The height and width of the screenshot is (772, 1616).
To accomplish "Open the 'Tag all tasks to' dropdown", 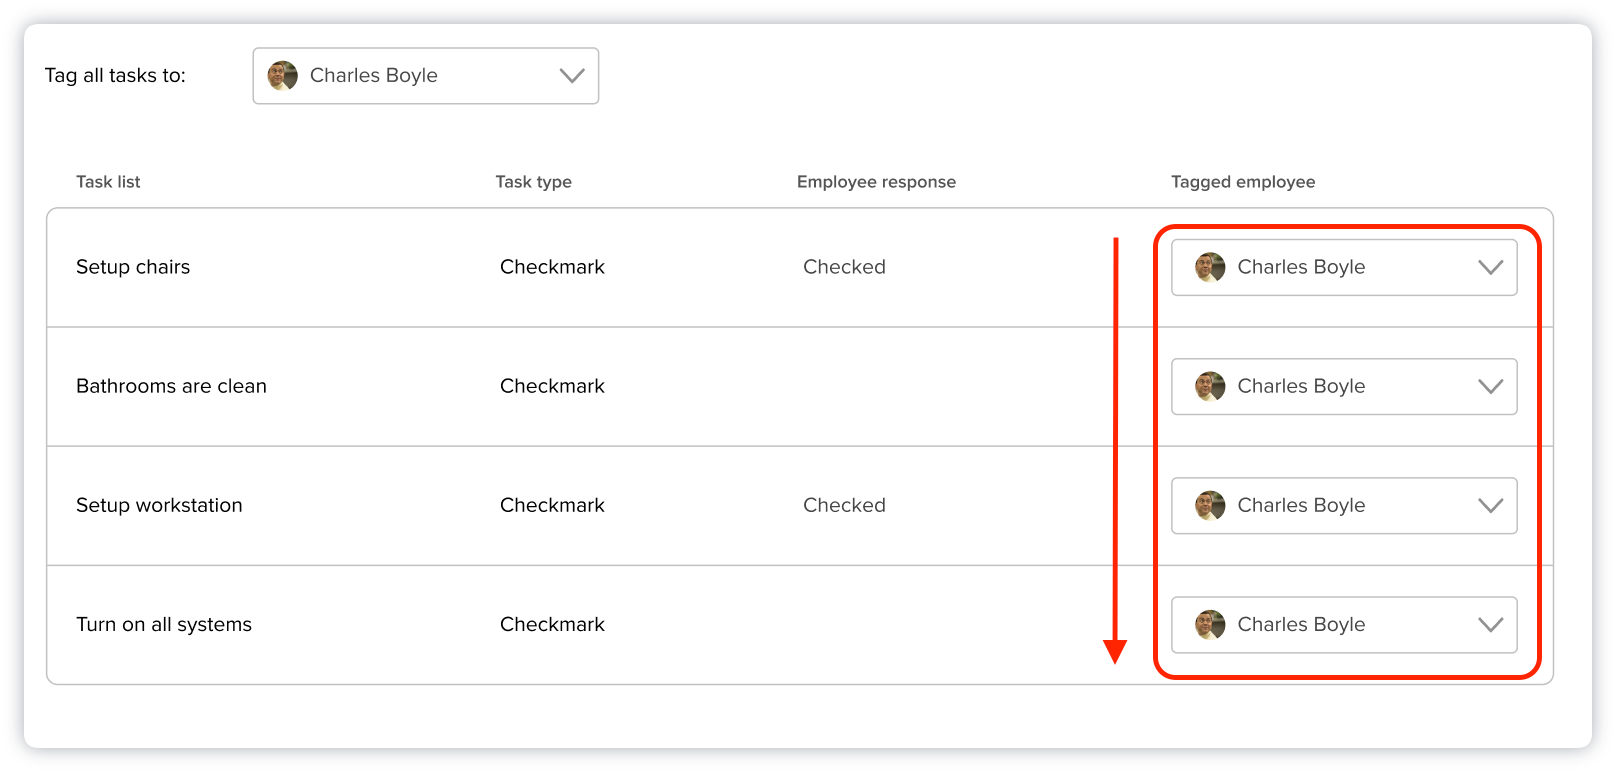I will [425, 76].
